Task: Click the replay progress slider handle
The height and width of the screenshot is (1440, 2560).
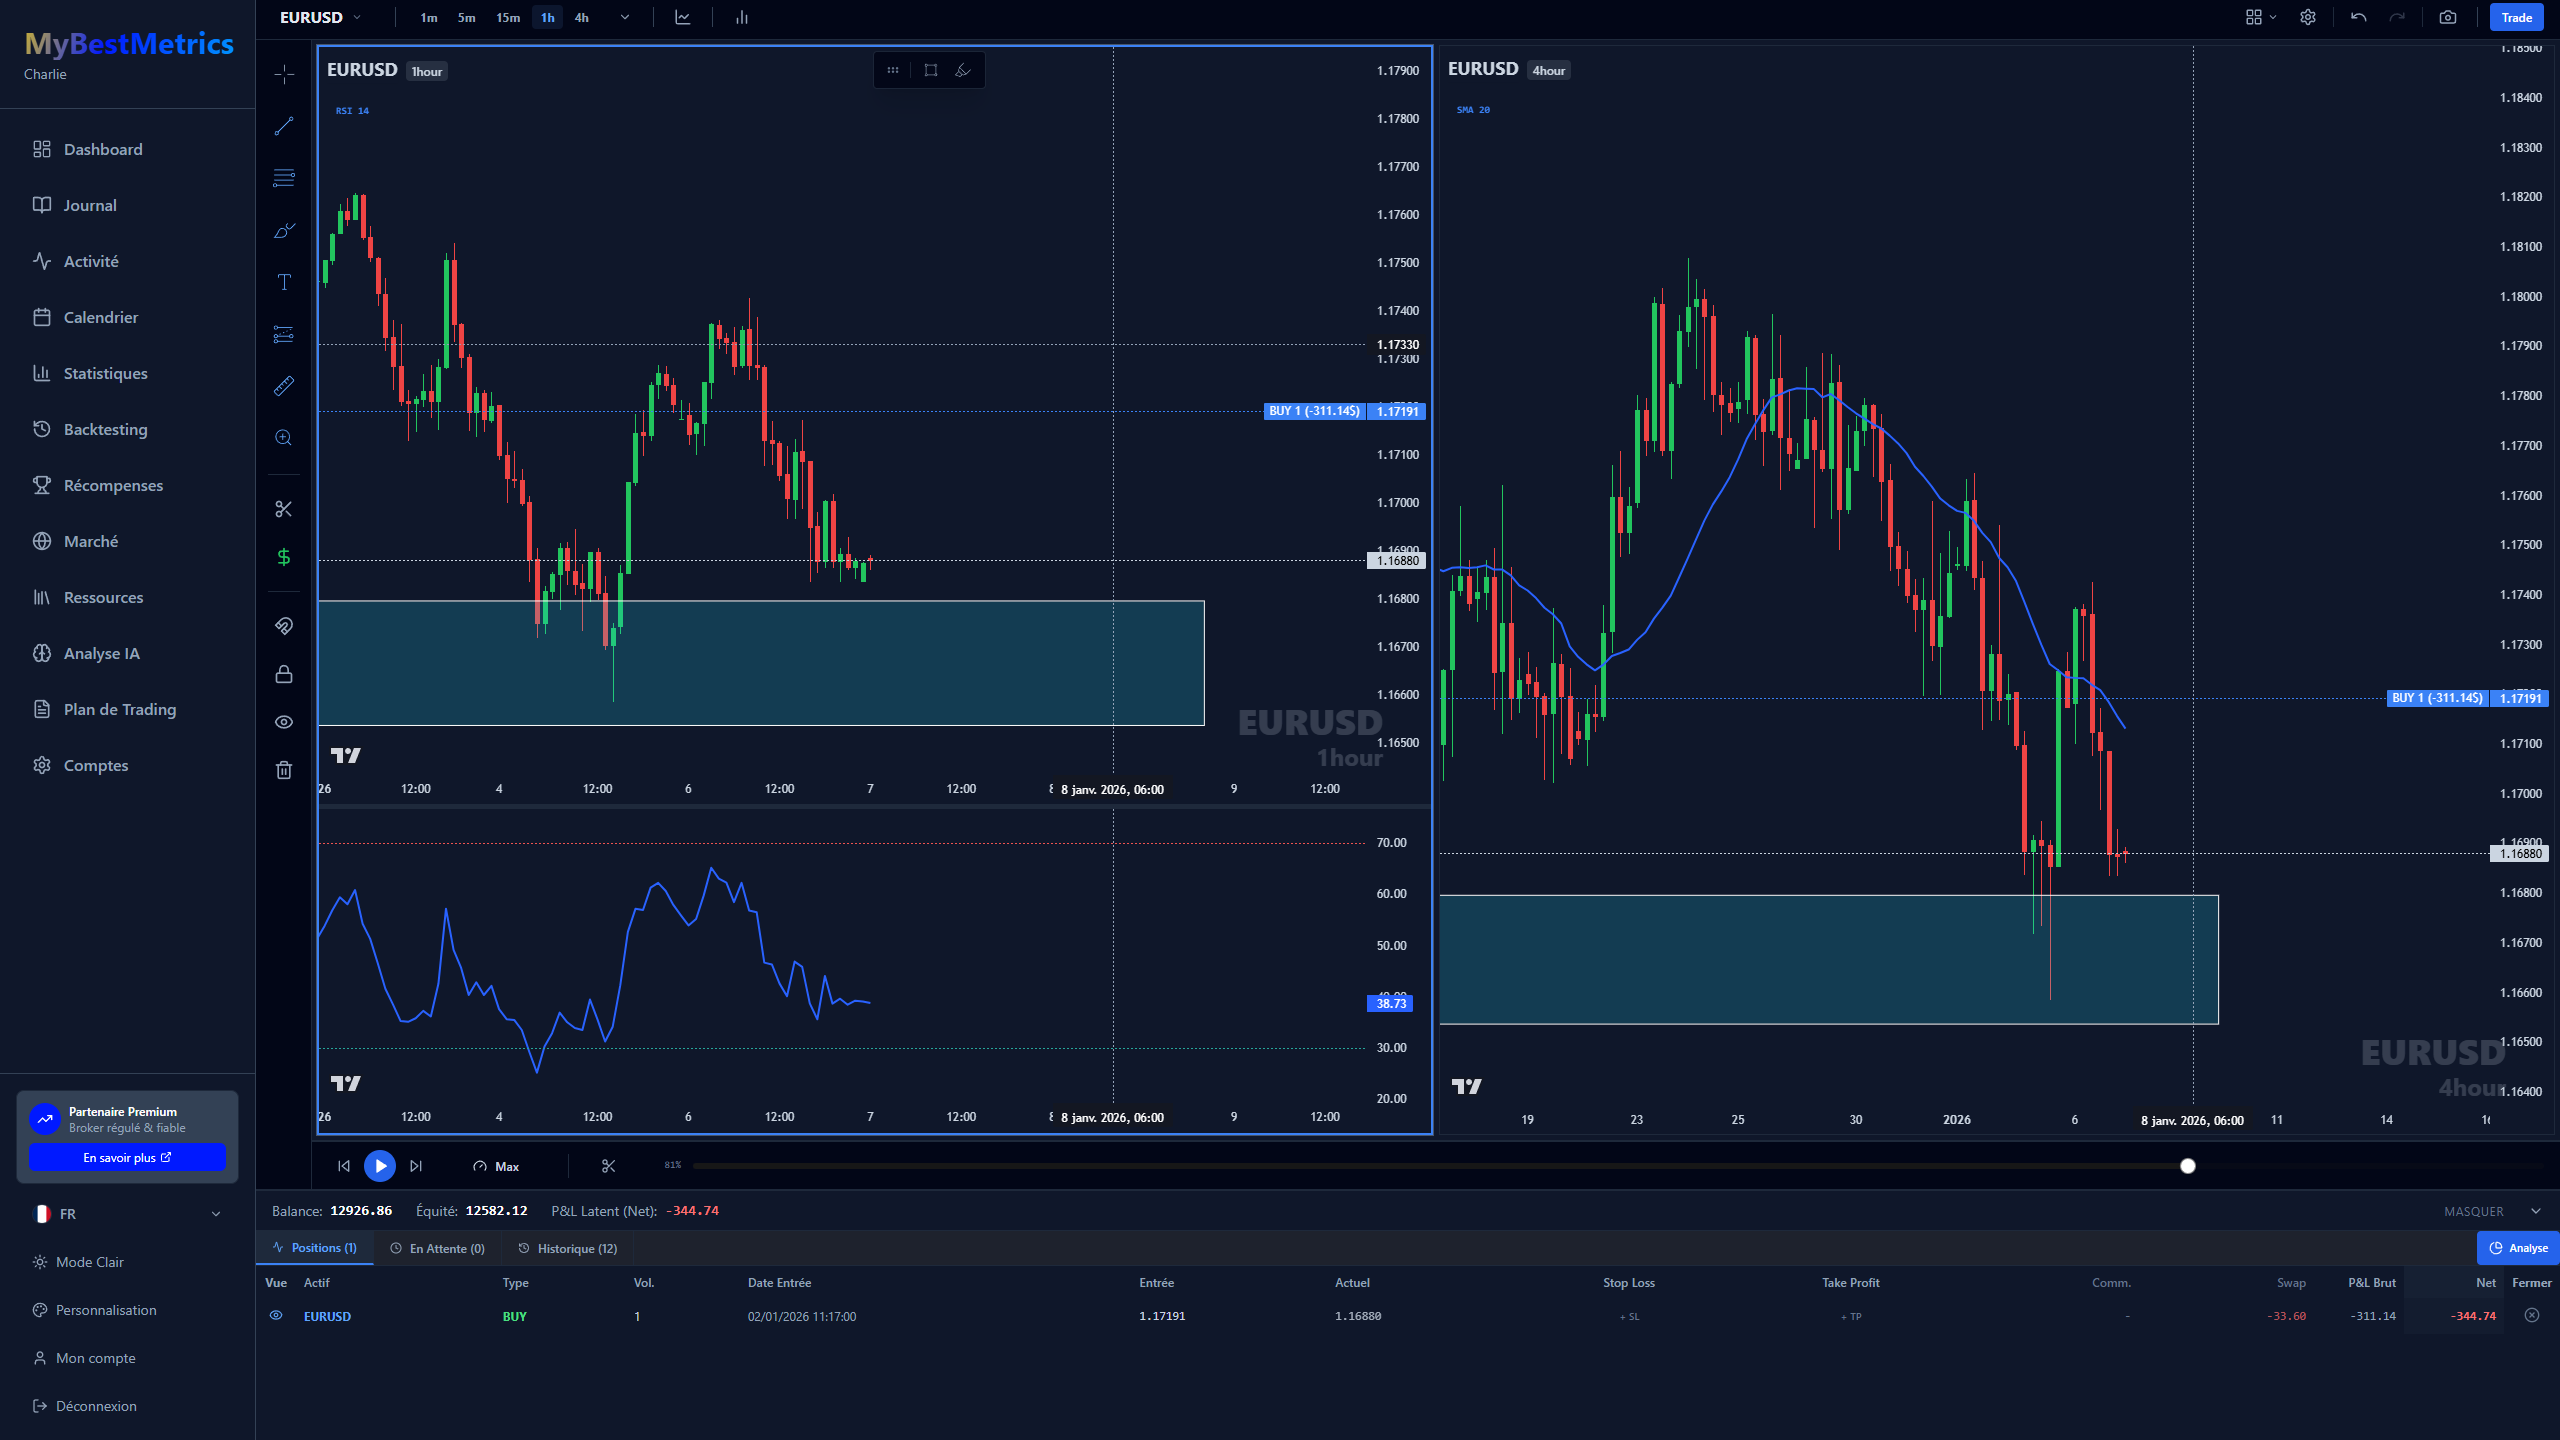Action: (2188, 1166)
